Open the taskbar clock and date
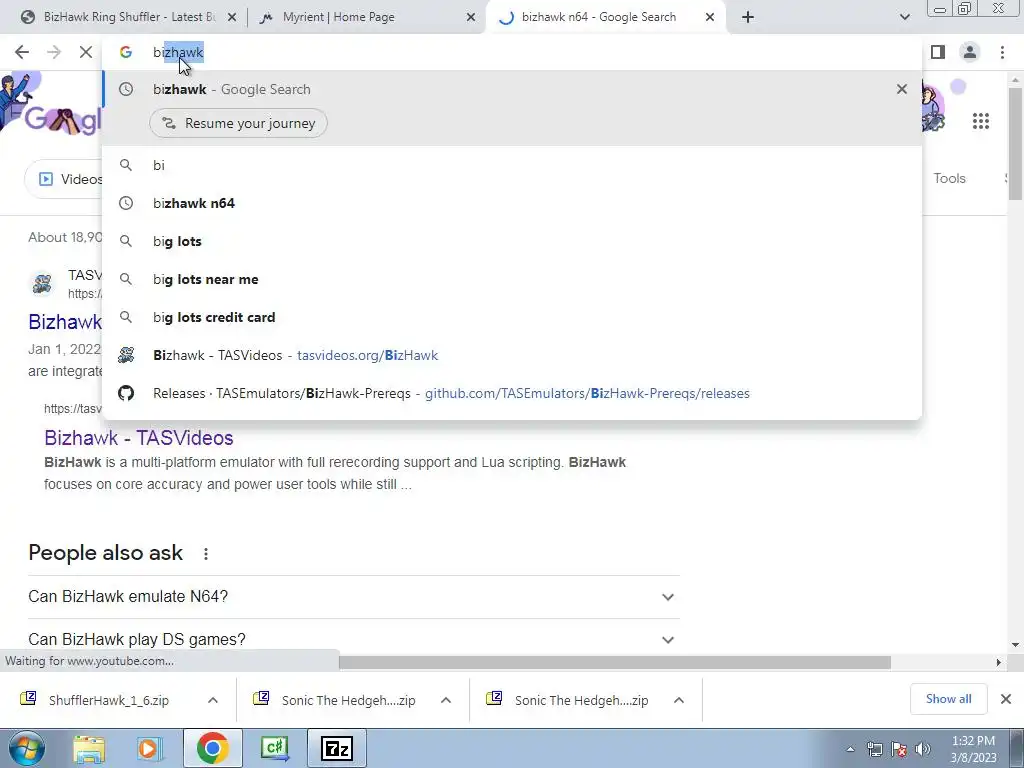Image resolution: width=1024 pixels, height=768 pixels. pyautogui.click(x=974, y=749)
